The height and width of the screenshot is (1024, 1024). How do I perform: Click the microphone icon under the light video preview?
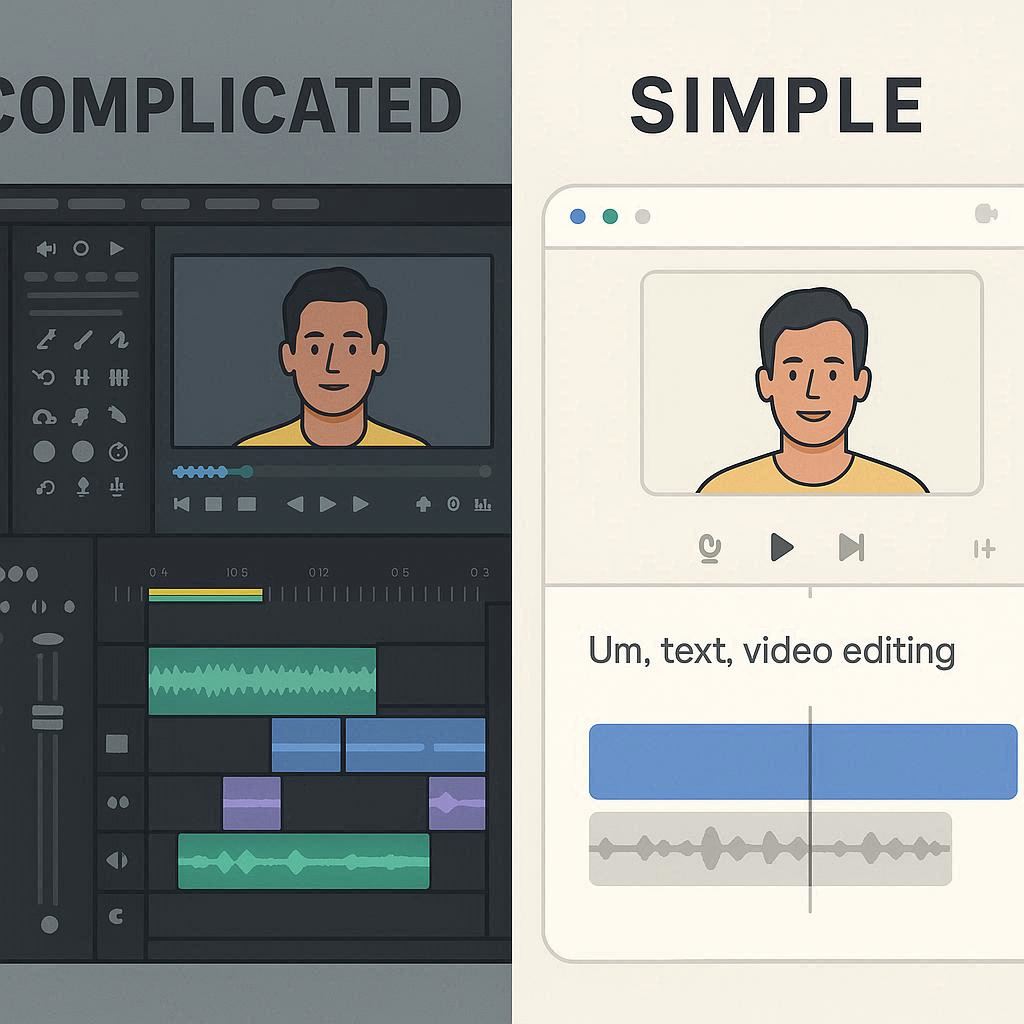point(710,547)
